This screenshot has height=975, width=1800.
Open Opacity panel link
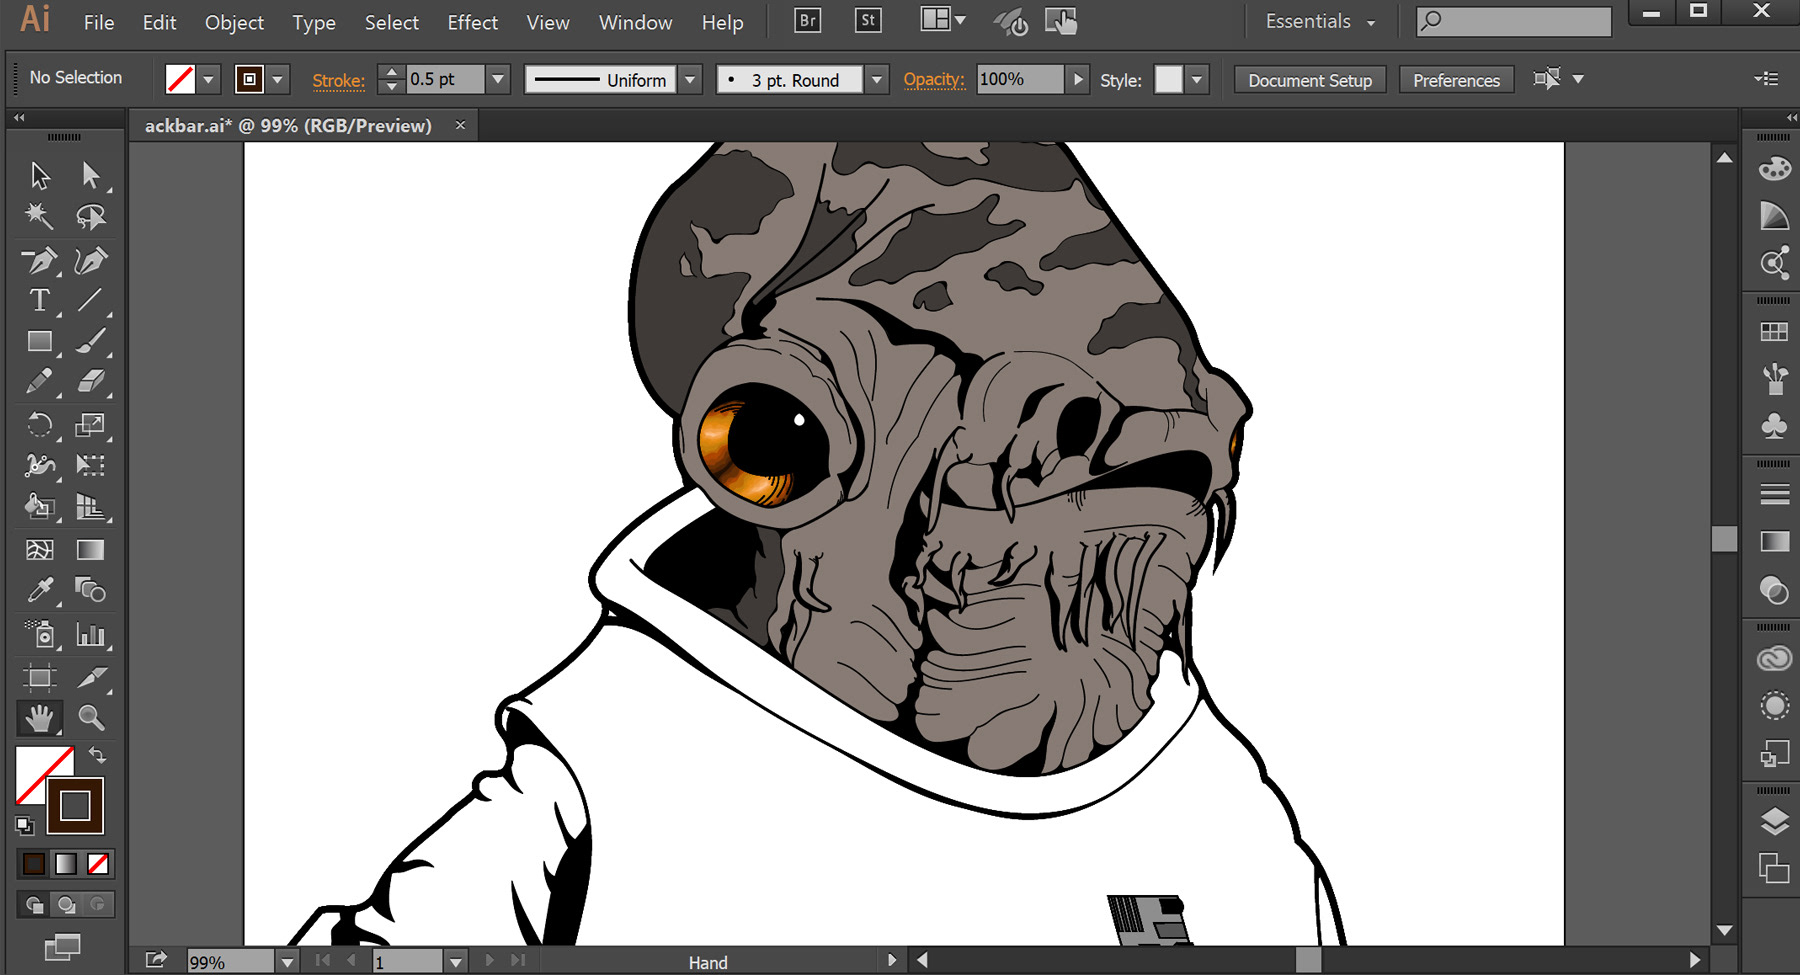coord(934,79)
